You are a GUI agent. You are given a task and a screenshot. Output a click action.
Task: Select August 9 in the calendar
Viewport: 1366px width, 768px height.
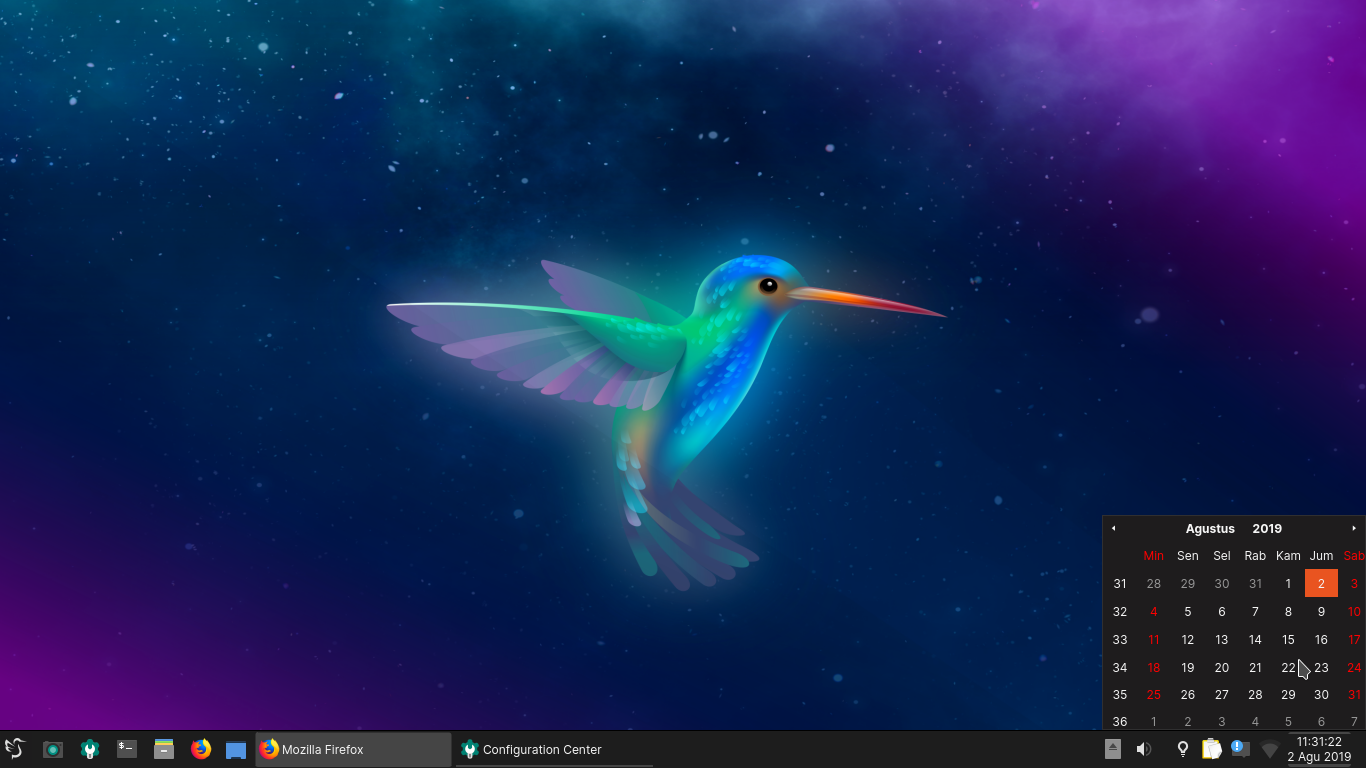coord(1321,611)
